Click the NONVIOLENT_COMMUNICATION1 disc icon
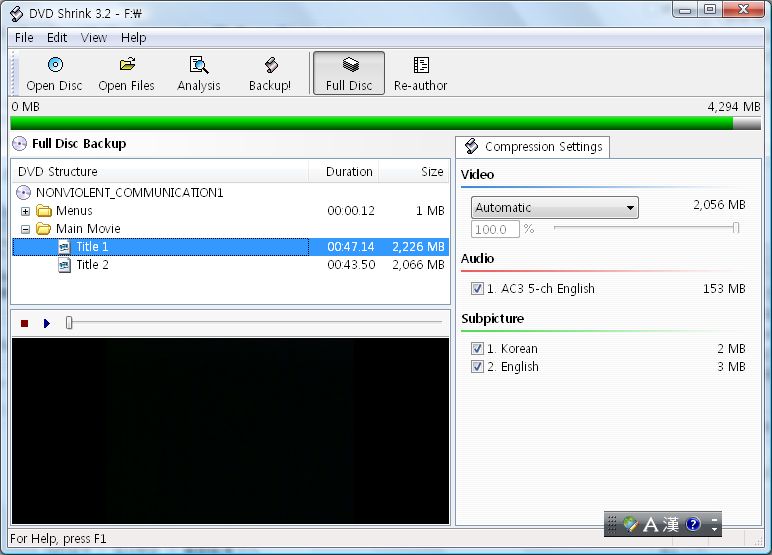Image resolution: width=772 pixels, height=555 pixels. point(23,192)
